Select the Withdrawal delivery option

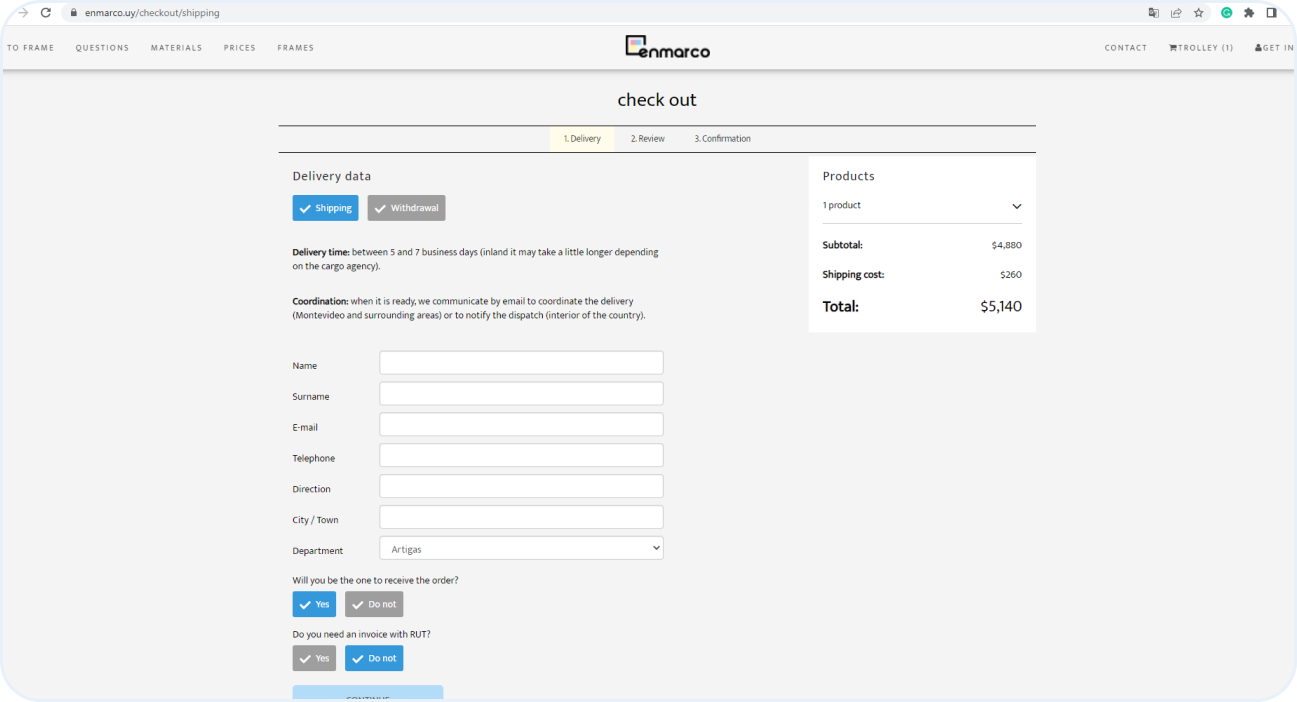[406, 208]
